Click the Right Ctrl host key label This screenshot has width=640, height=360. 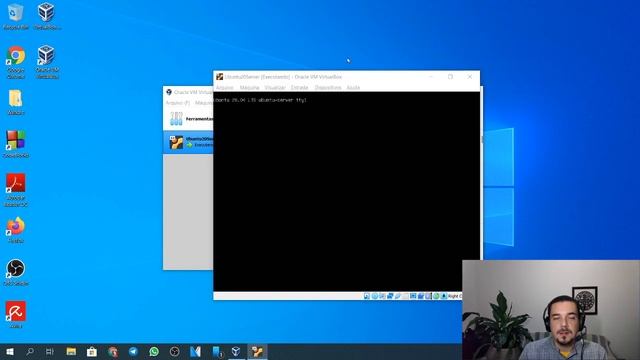point(455,296)
